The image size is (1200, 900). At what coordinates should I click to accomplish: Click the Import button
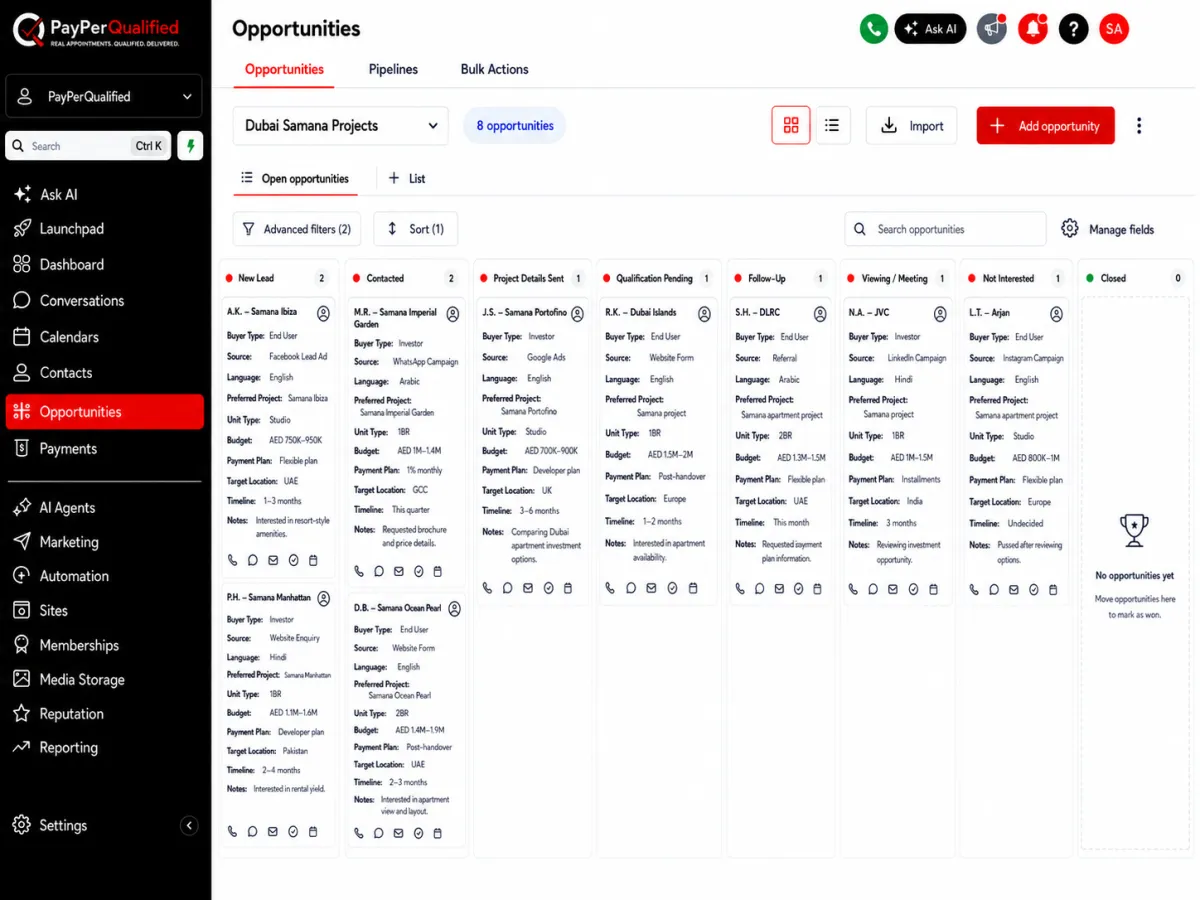coord(911,126)
